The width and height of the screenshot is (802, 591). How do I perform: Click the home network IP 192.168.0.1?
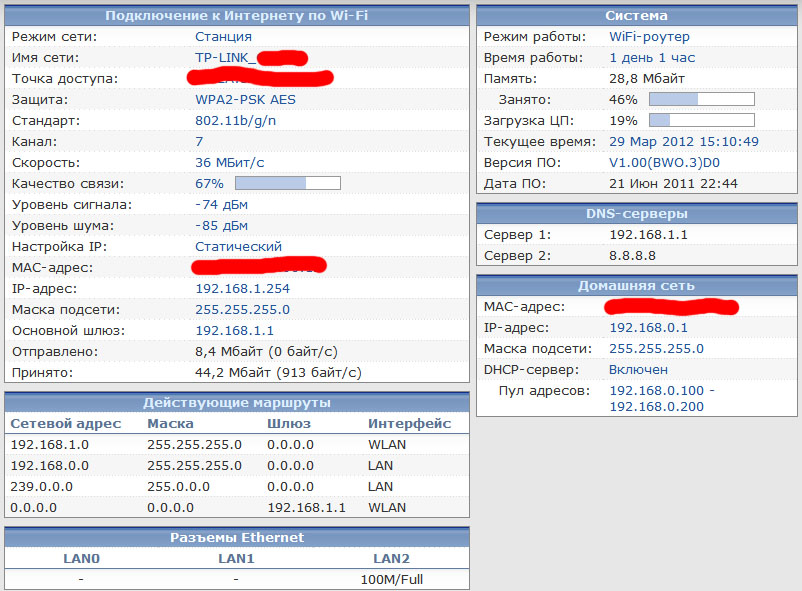(x=648, y=328)
